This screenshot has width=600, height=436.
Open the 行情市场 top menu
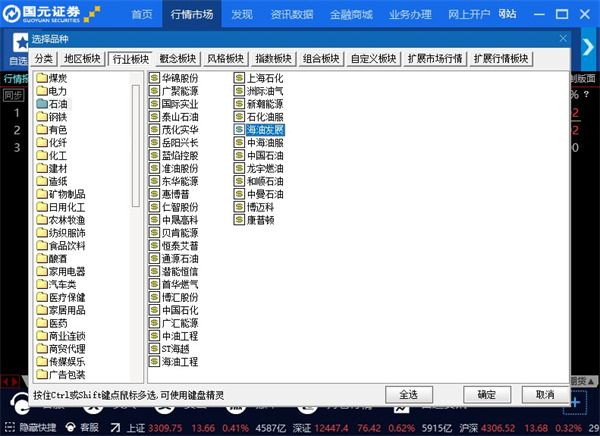pyautogui.click(x=192, y=14)
